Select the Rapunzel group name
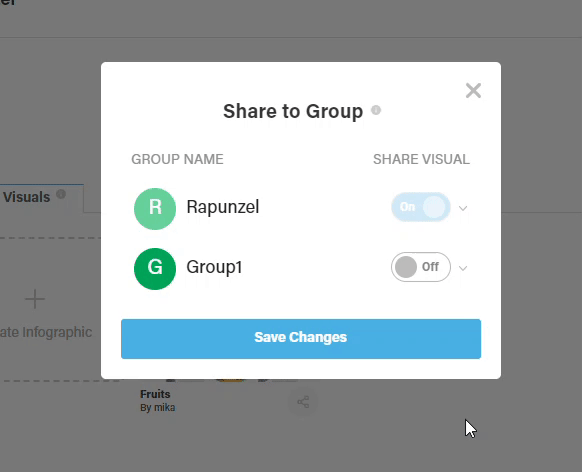This screenshot has height=472, width=582. tap(223, 207)
